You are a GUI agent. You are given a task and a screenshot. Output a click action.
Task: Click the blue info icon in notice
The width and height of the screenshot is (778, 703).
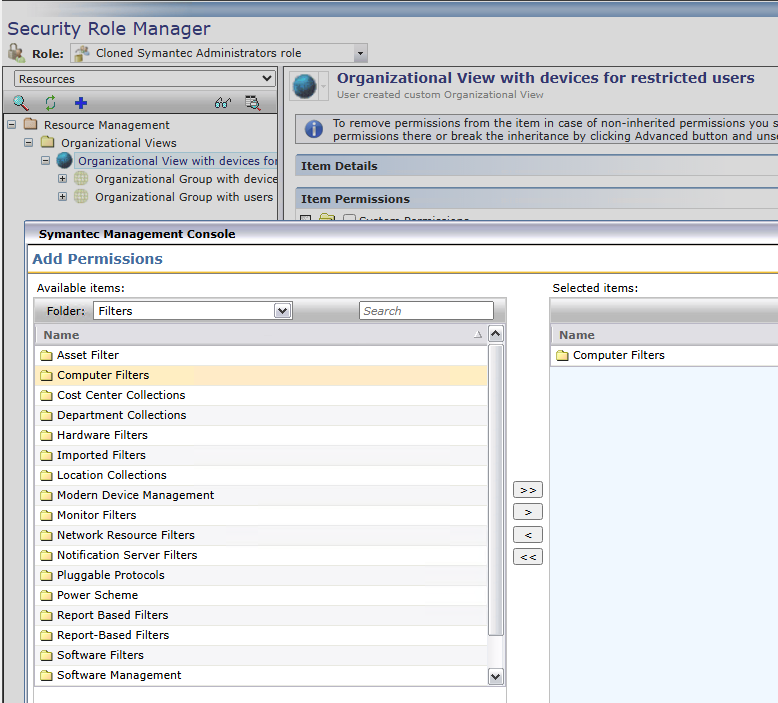tap(314, 129)
